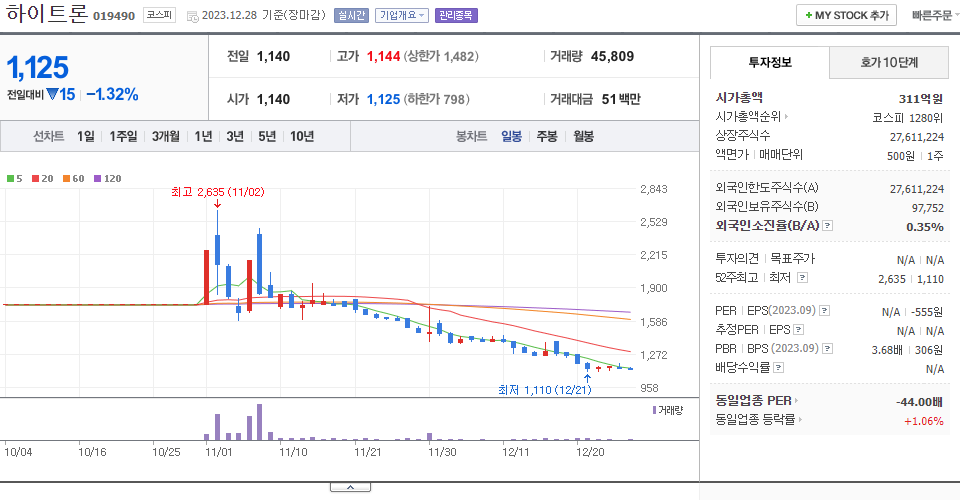Expand the 빠른주문 dropdown
The image size is (960, 500).
(935, 16)
